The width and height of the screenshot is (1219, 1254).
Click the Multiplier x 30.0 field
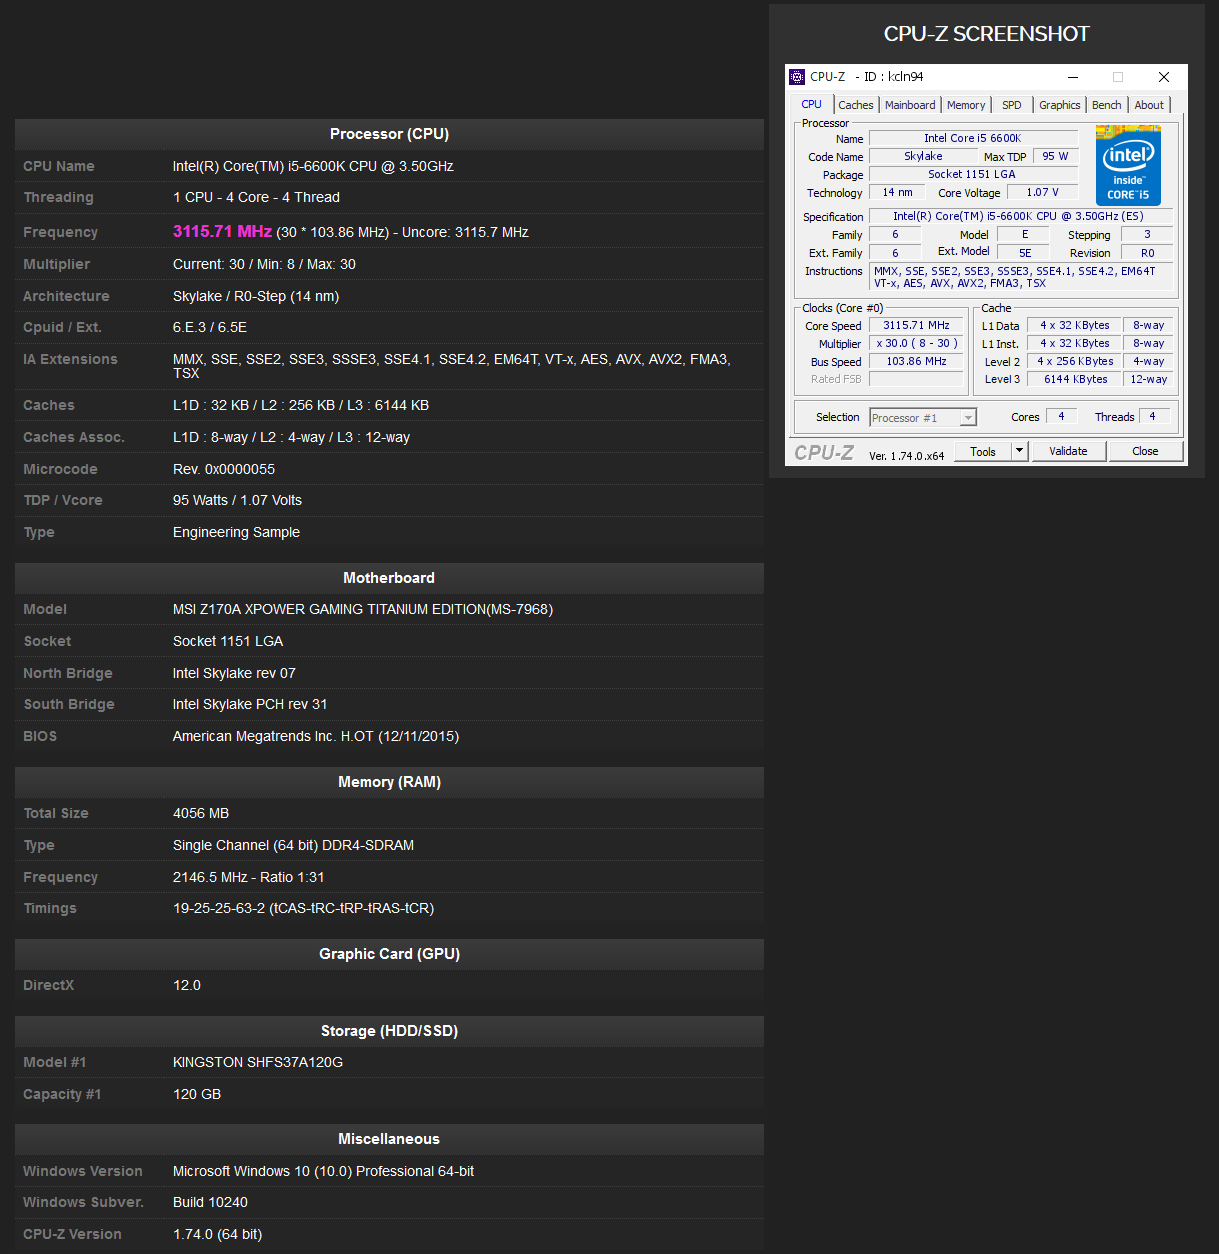[x=916, y=343]
